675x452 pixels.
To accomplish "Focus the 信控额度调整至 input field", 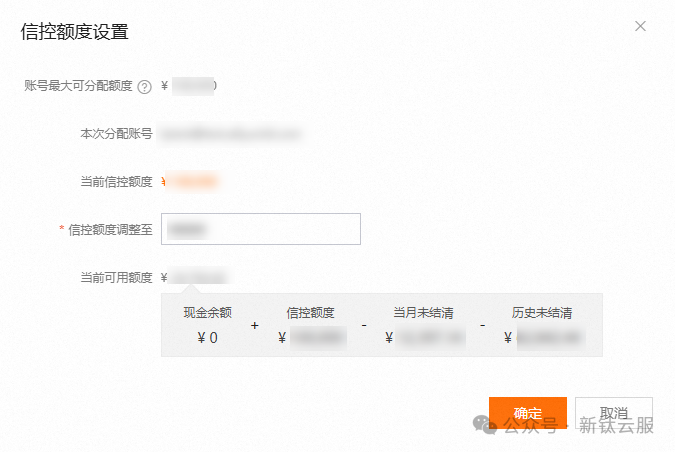I will 261,229.
